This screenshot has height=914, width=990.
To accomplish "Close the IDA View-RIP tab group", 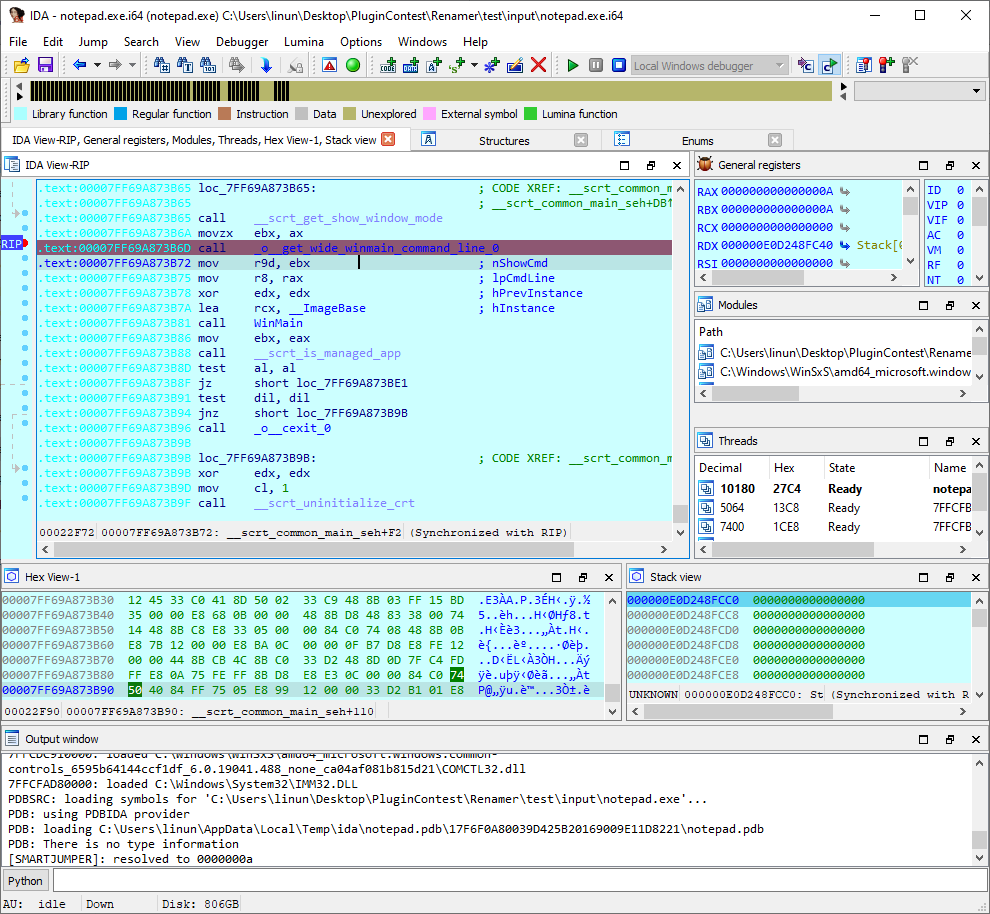I will (389, 139).
